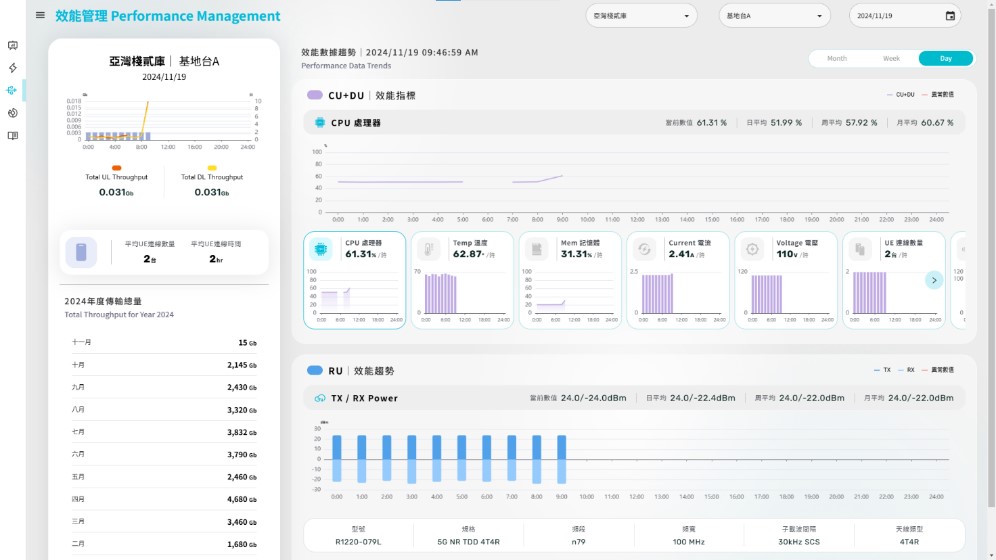Click the 2024/11/19 date input field

coord(895,16)
